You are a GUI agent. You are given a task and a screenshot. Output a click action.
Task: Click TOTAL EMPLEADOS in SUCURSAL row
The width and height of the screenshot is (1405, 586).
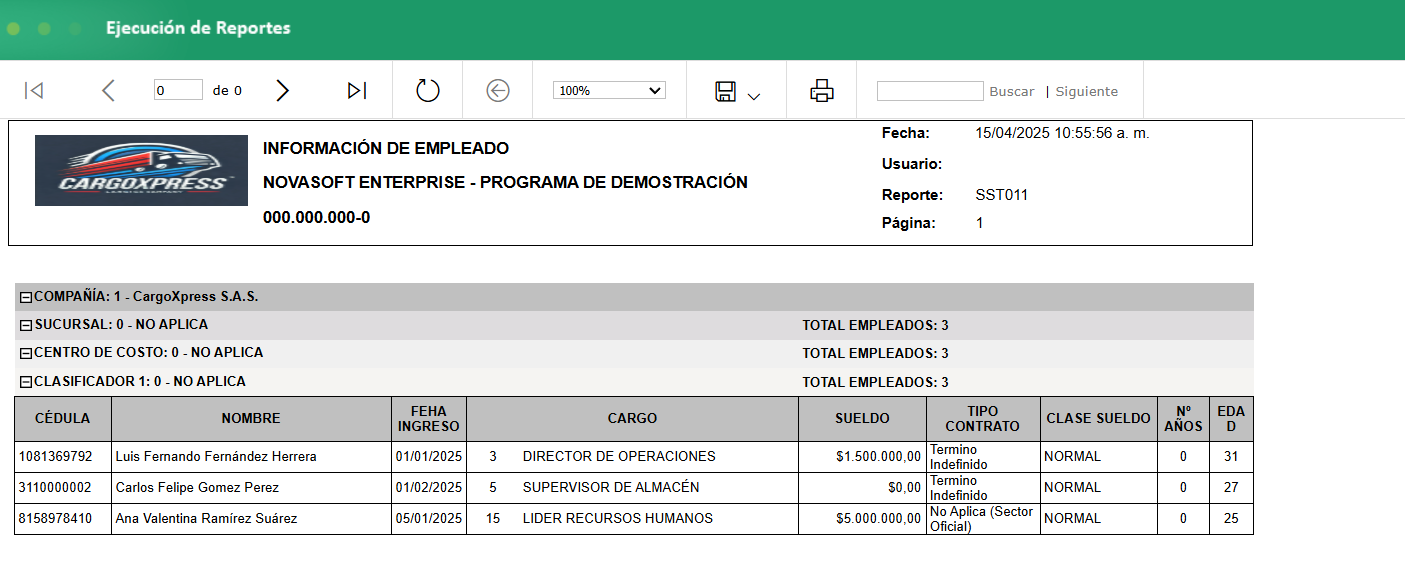point(875,325)
